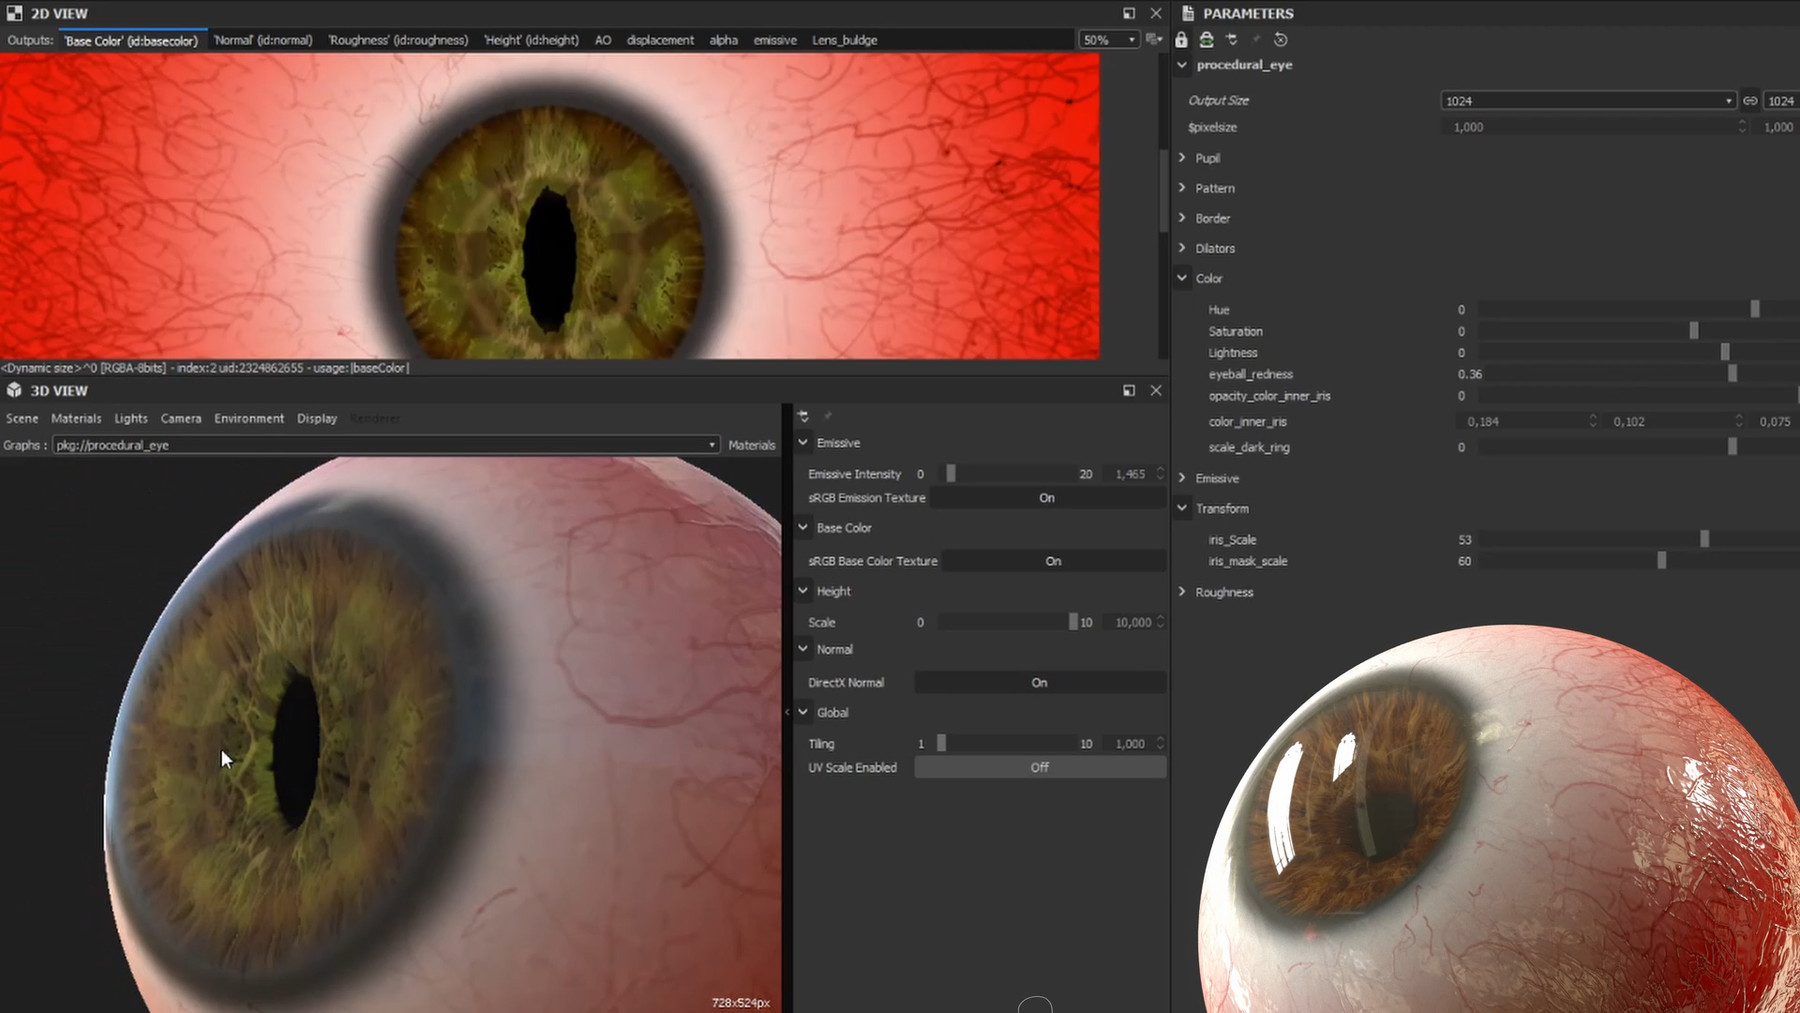1800x1013 pixels.
Task: Click the link icon between Output Size fields
Action: point(1750,101)
